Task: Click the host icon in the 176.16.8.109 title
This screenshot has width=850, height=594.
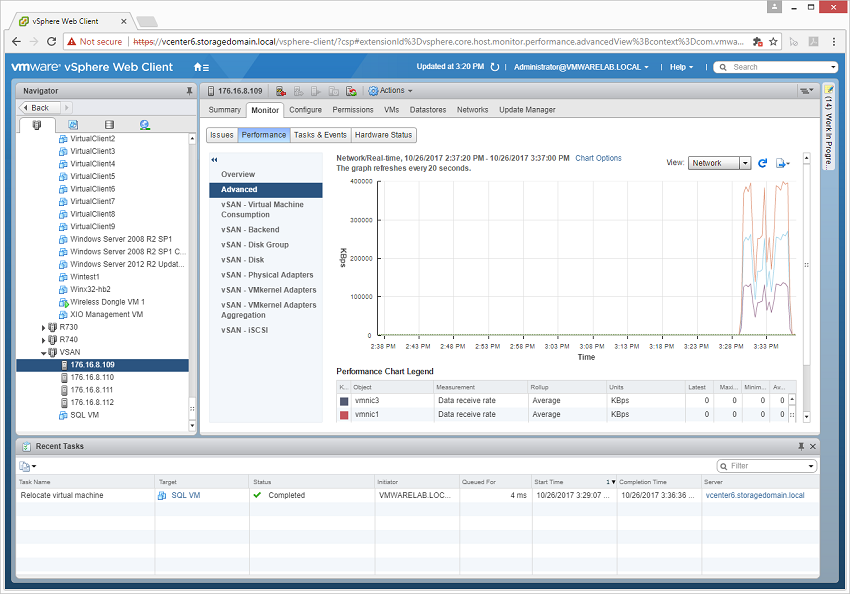Action: 211,91
